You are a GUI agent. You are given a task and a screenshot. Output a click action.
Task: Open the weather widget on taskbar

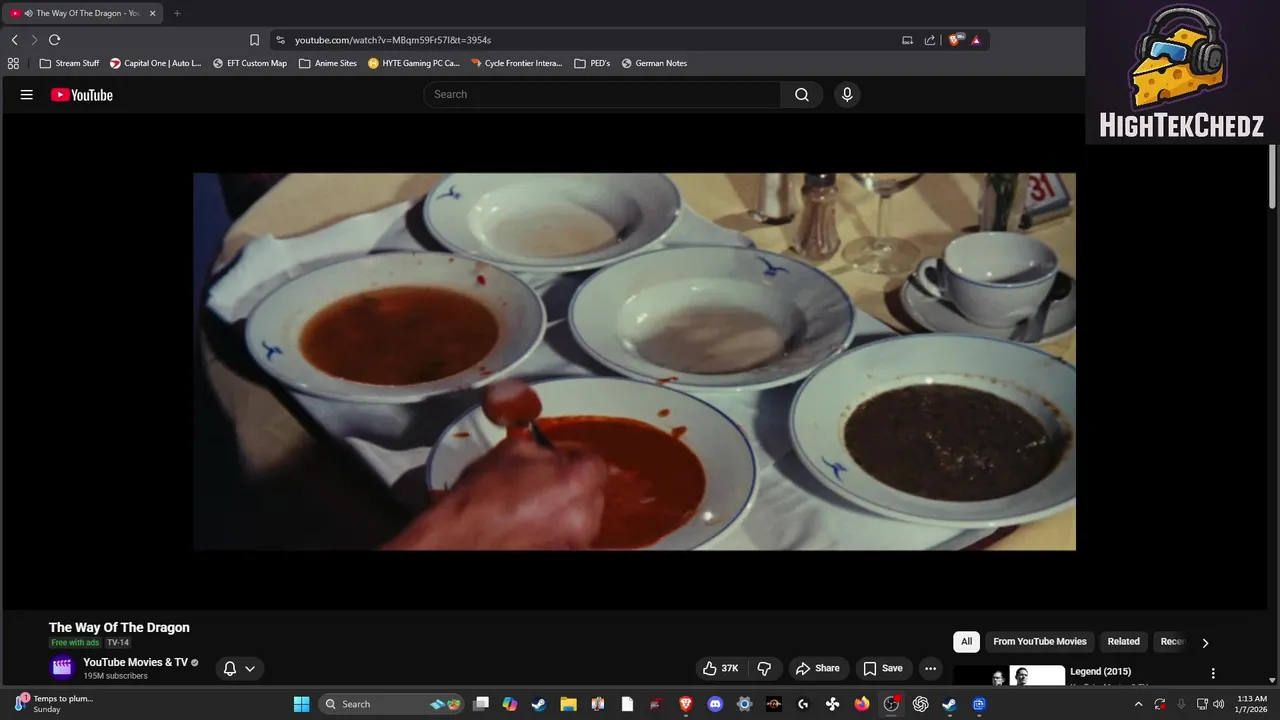click(x=53, y=704)
